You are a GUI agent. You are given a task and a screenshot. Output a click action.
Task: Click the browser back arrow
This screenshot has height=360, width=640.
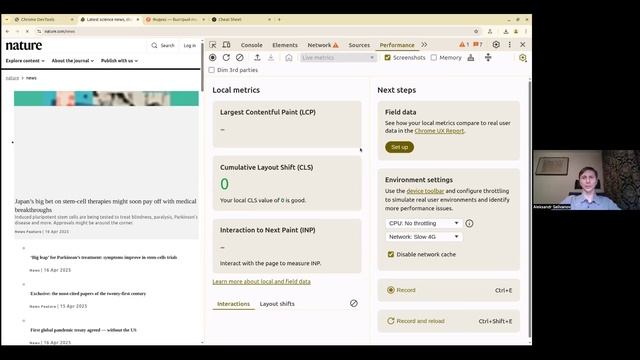pyautogui.click(x=7, y=31)
